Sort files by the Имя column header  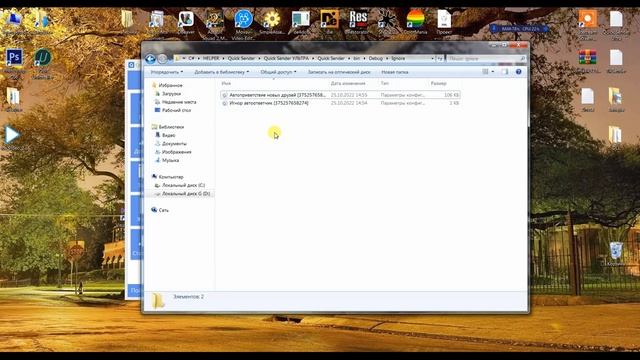[x=226, y=83]
